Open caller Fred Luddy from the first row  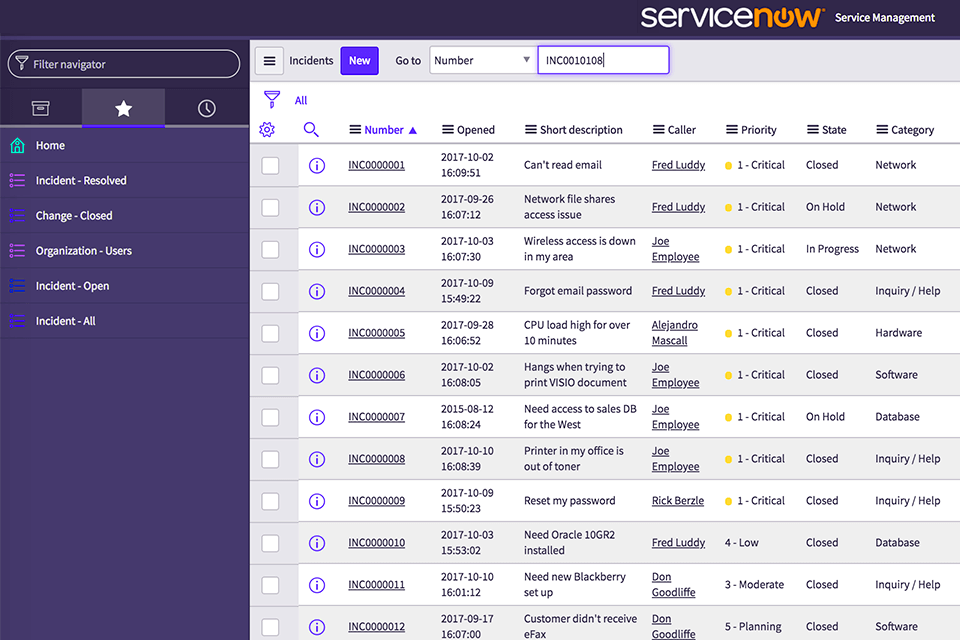(x=678, y=165)
